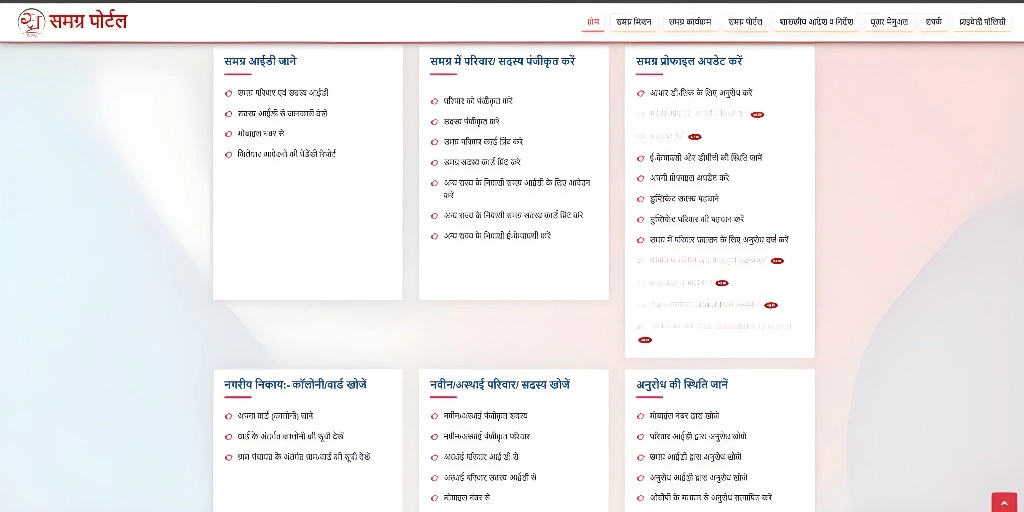
Task: Click समग्र प्रोफाइल अपडेट करें card heading
Action: pyautogui.click(x=690, y=61)
